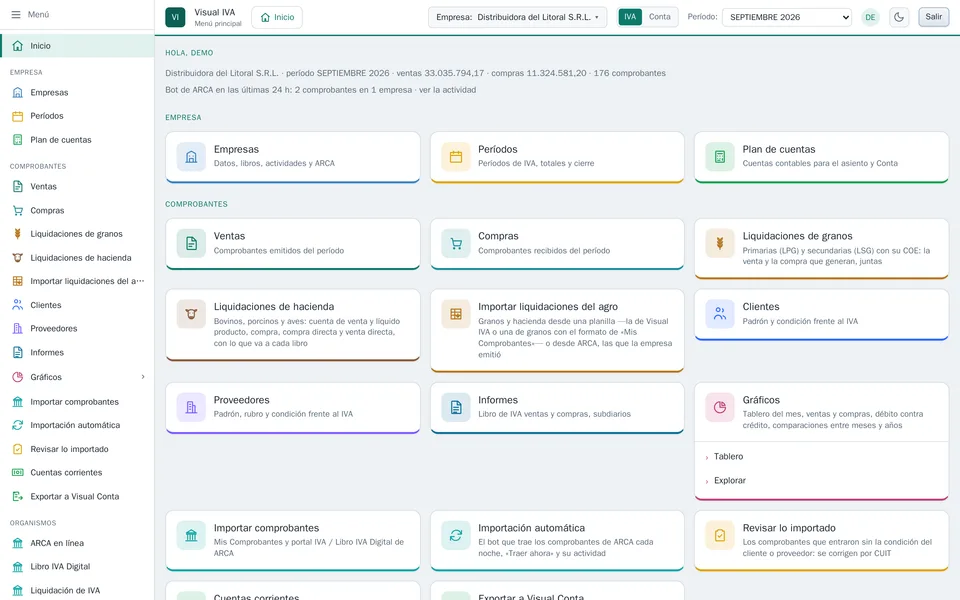Open Empresas from the sidebar icon

[x=18, y=92]
